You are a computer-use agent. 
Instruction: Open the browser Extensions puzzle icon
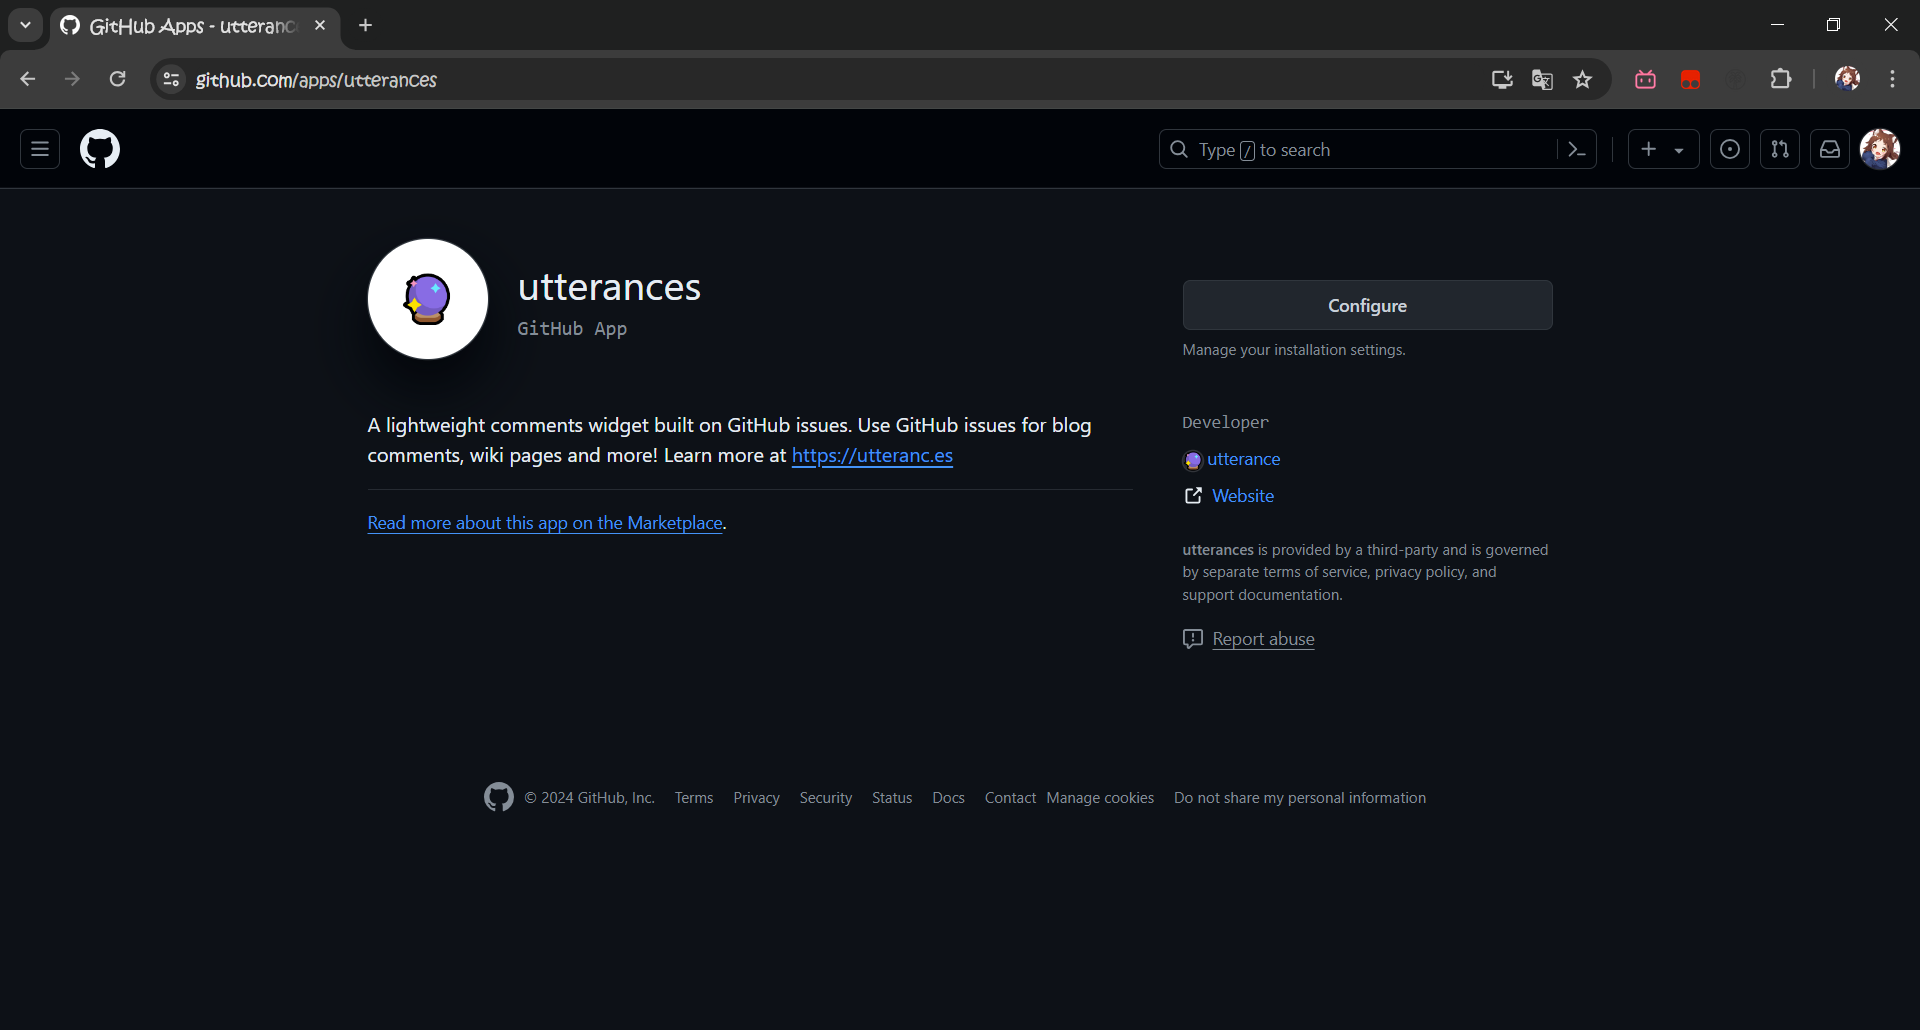pyautogui.click(x=1780, y=80)
